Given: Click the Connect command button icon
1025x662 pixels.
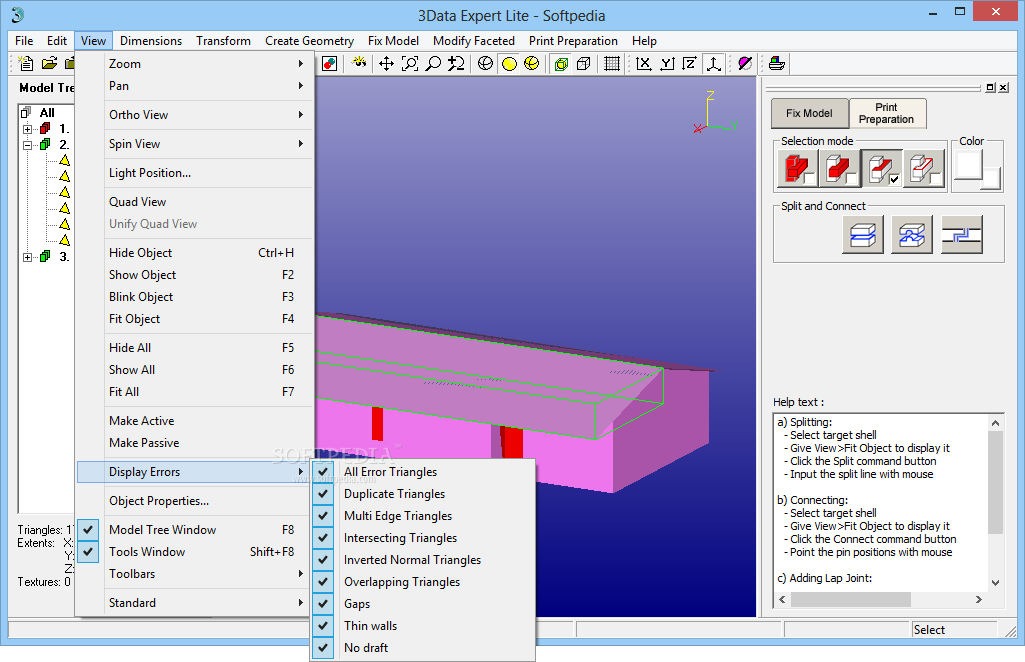Looking at the screenshot, I should [912, 234].
